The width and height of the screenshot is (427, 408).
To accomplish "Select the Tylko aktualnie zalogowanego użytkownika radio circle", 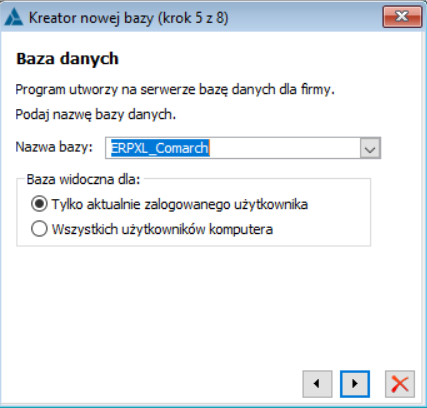I will coord(39,204).
